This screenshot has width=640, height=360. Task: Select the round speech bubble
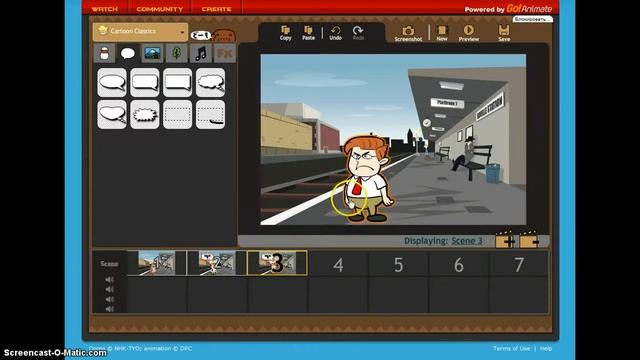pos(112,82)
